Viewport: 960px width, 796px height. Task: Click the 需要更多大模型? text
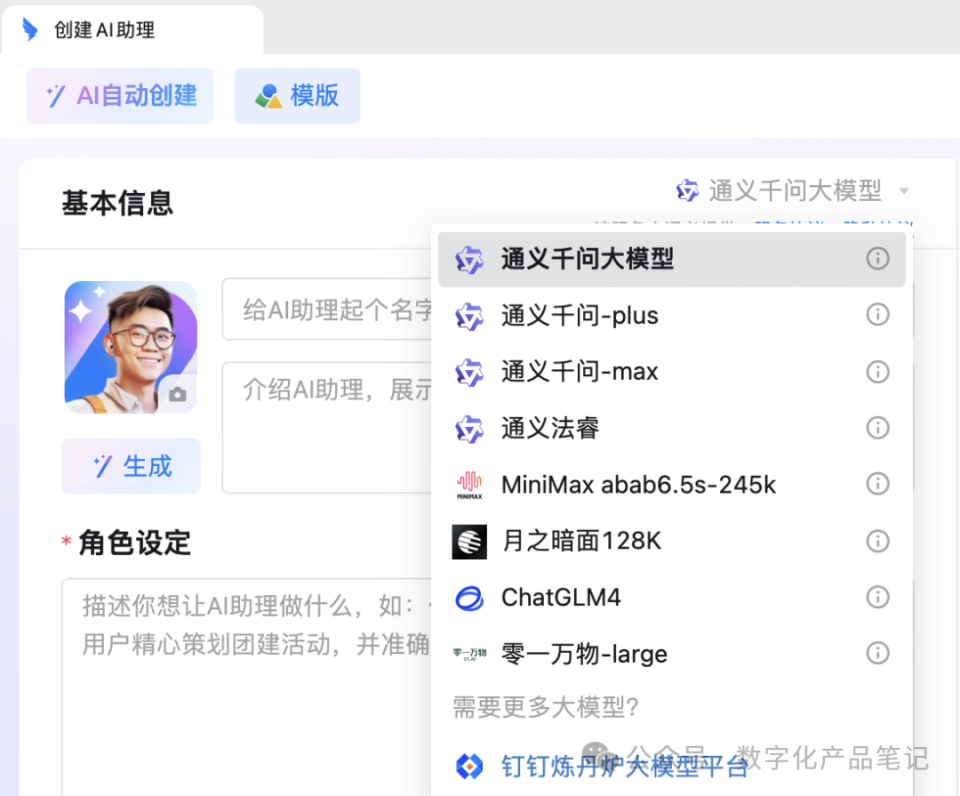pos(546,707)
